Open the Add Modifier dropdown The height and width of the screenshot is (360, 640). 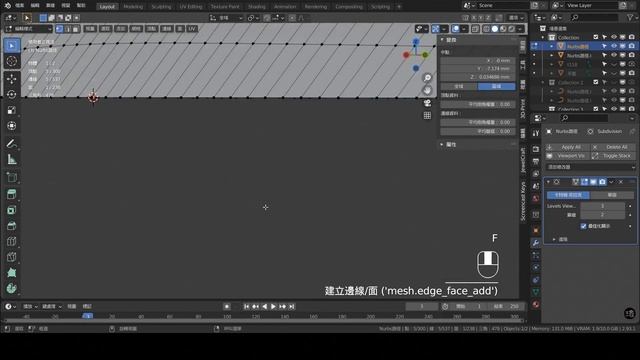click(x=591, y=167)
